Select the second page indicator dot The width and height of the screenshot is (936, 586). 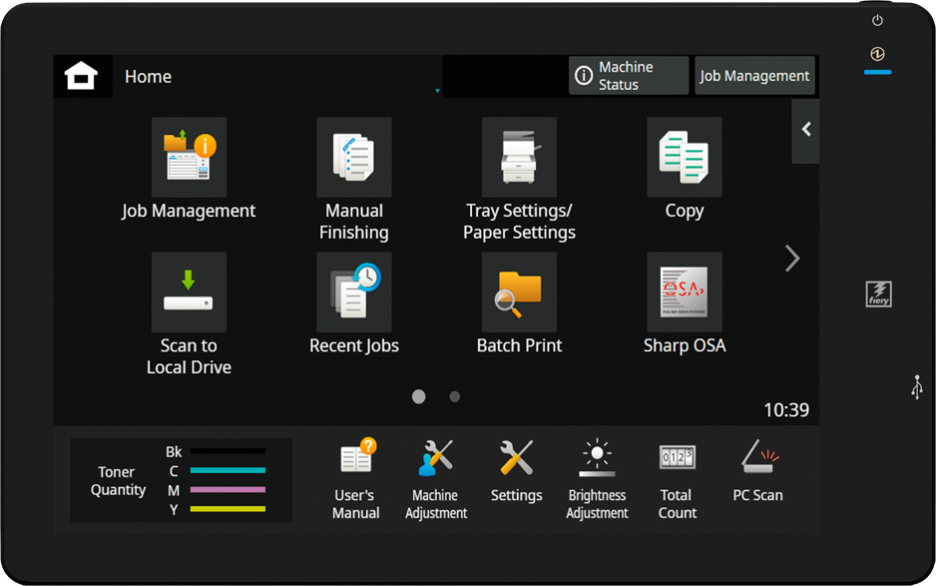point(455,396)
